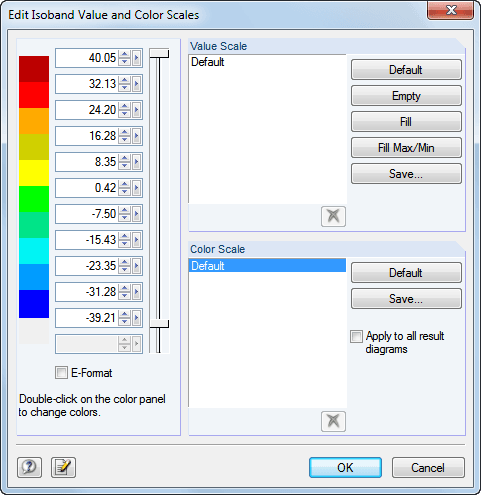The width and height of the screenshot is (481, 495).
Task: Delete selected Value Scale entry icon
Action: [333, 216]
